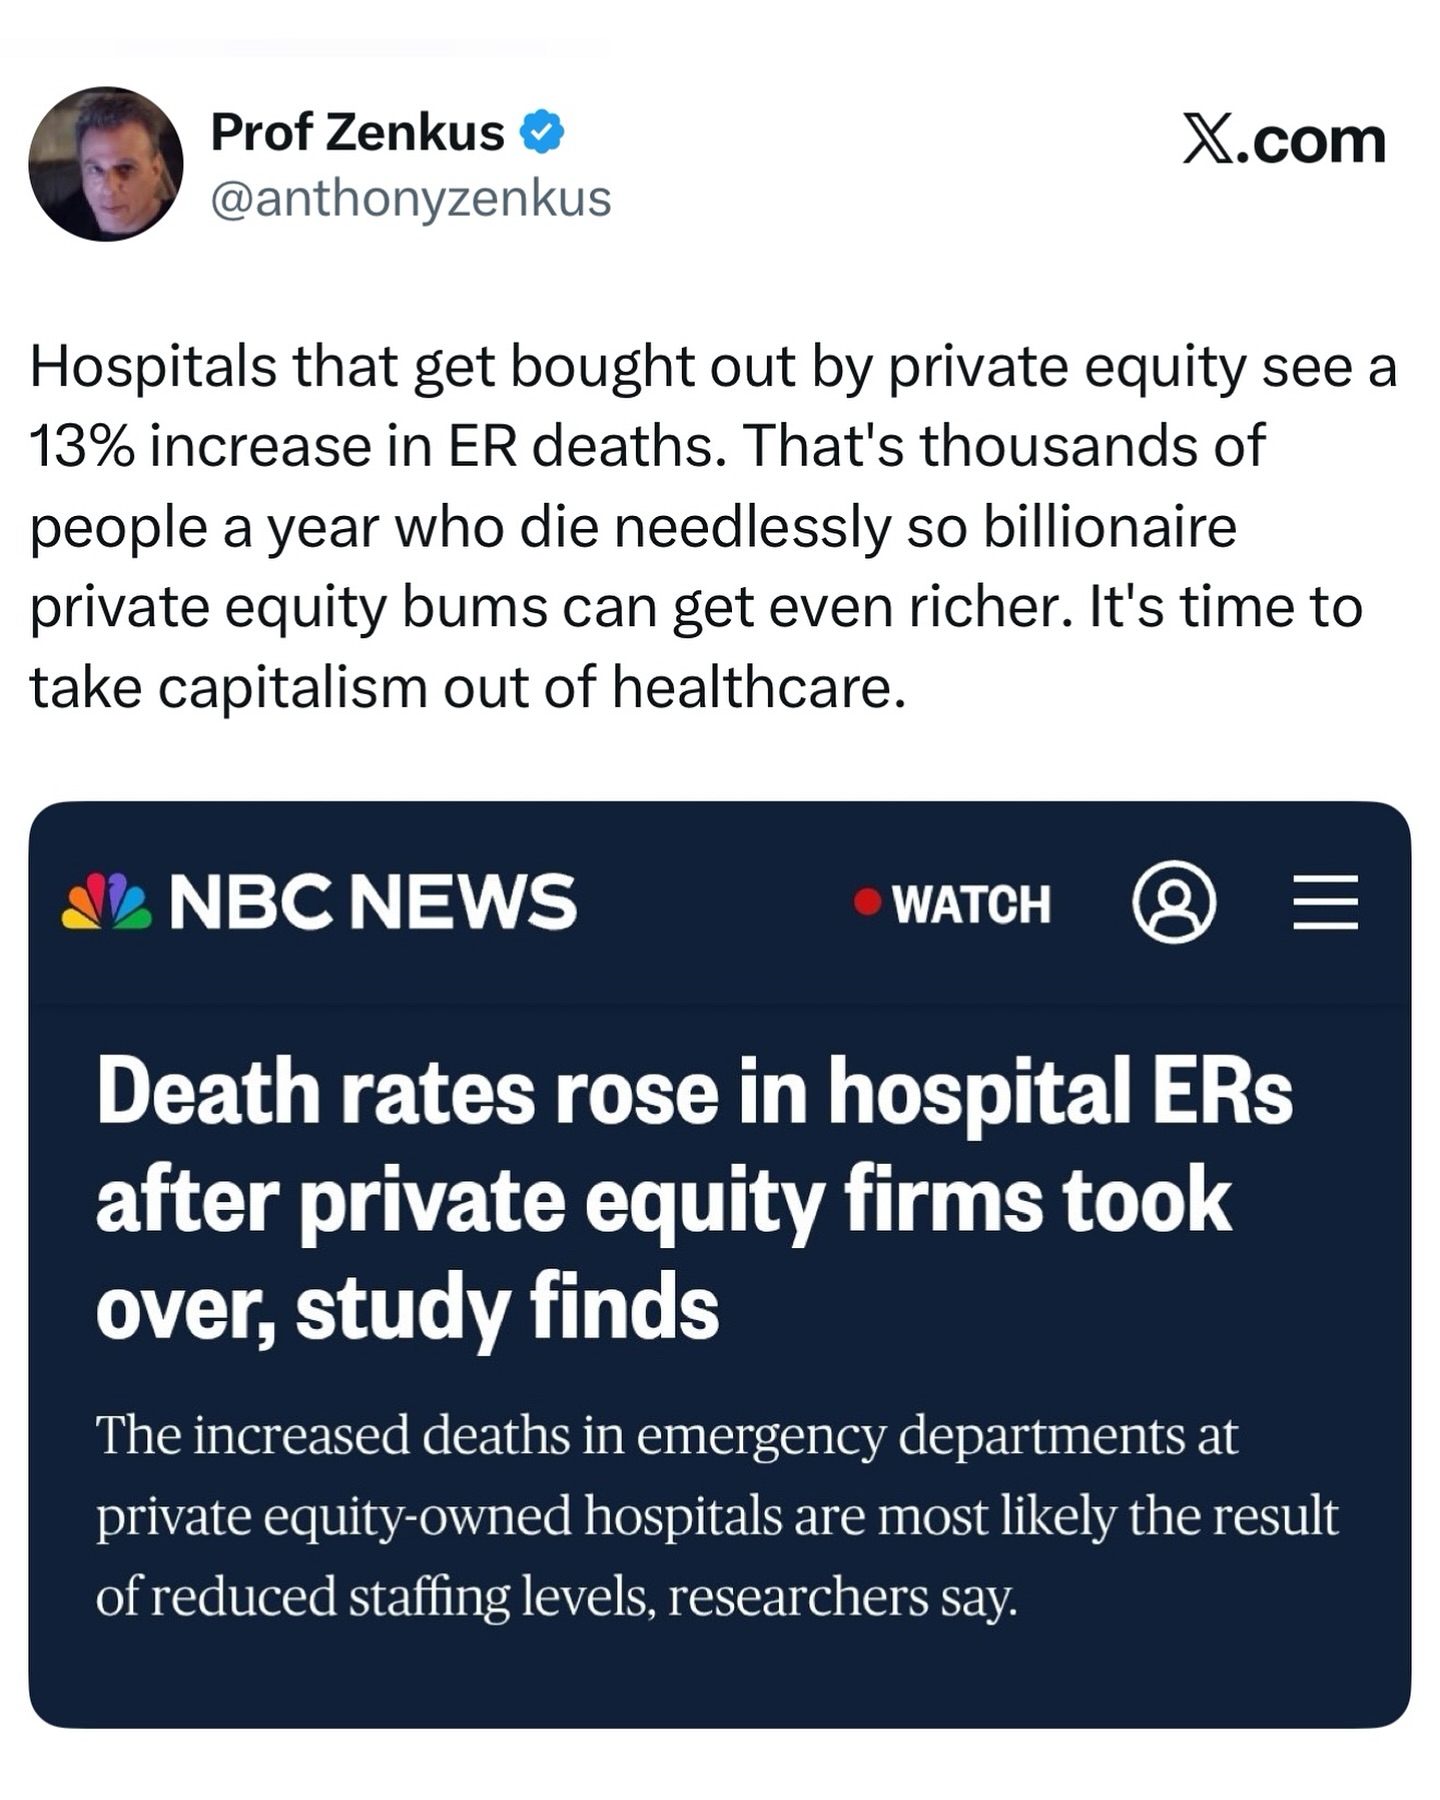Click the X.com logo
This screenshot has height=1800, width=1440.
coord(1284,139)
